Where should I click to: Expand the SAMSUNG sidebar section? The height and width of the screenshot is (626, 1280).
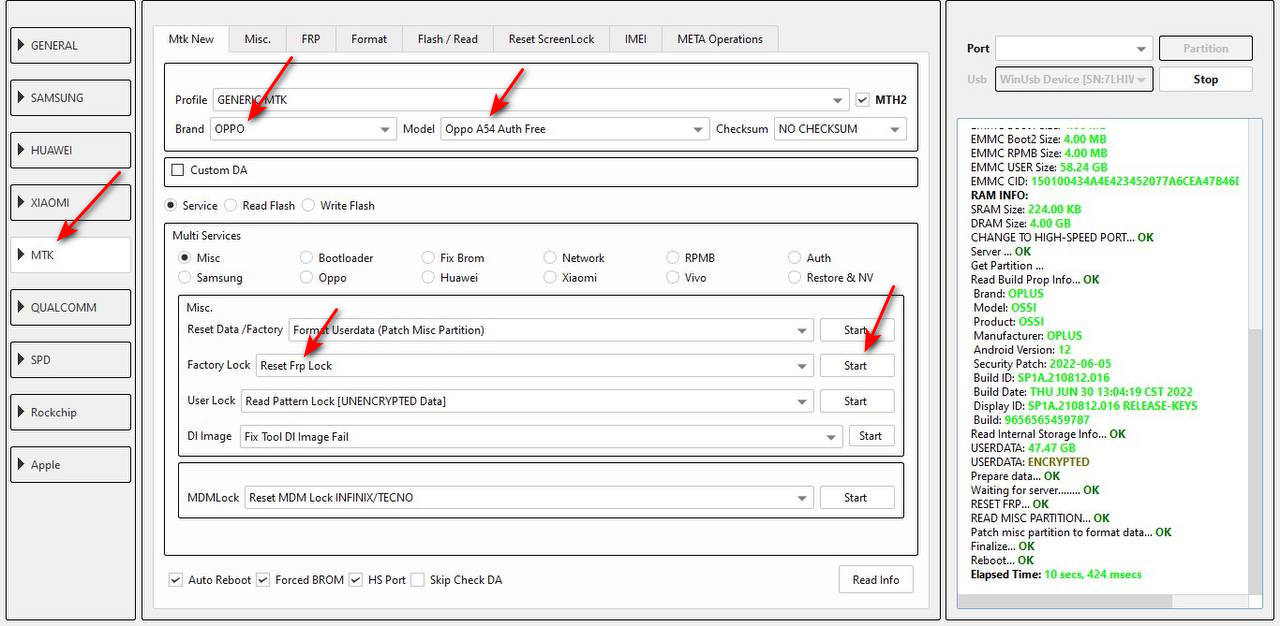[x=70, y=98]
